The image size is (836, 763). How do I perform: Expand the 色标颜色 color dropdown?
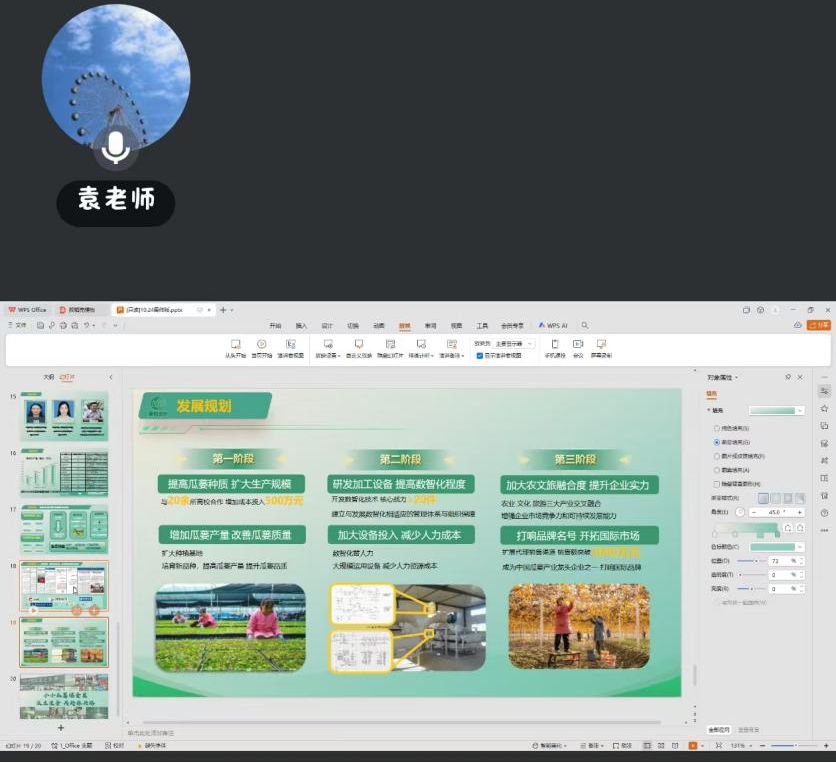(800, 547)
